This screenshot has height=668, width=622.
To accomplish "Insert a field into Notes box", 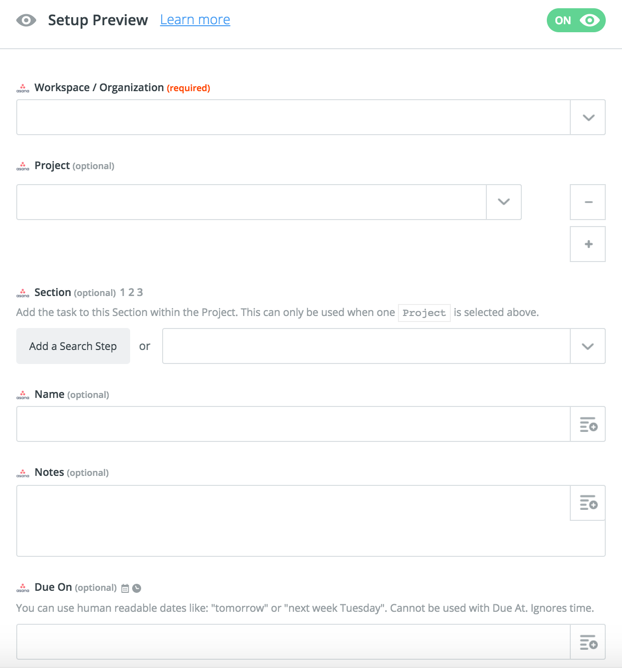I will click(588, 503).
